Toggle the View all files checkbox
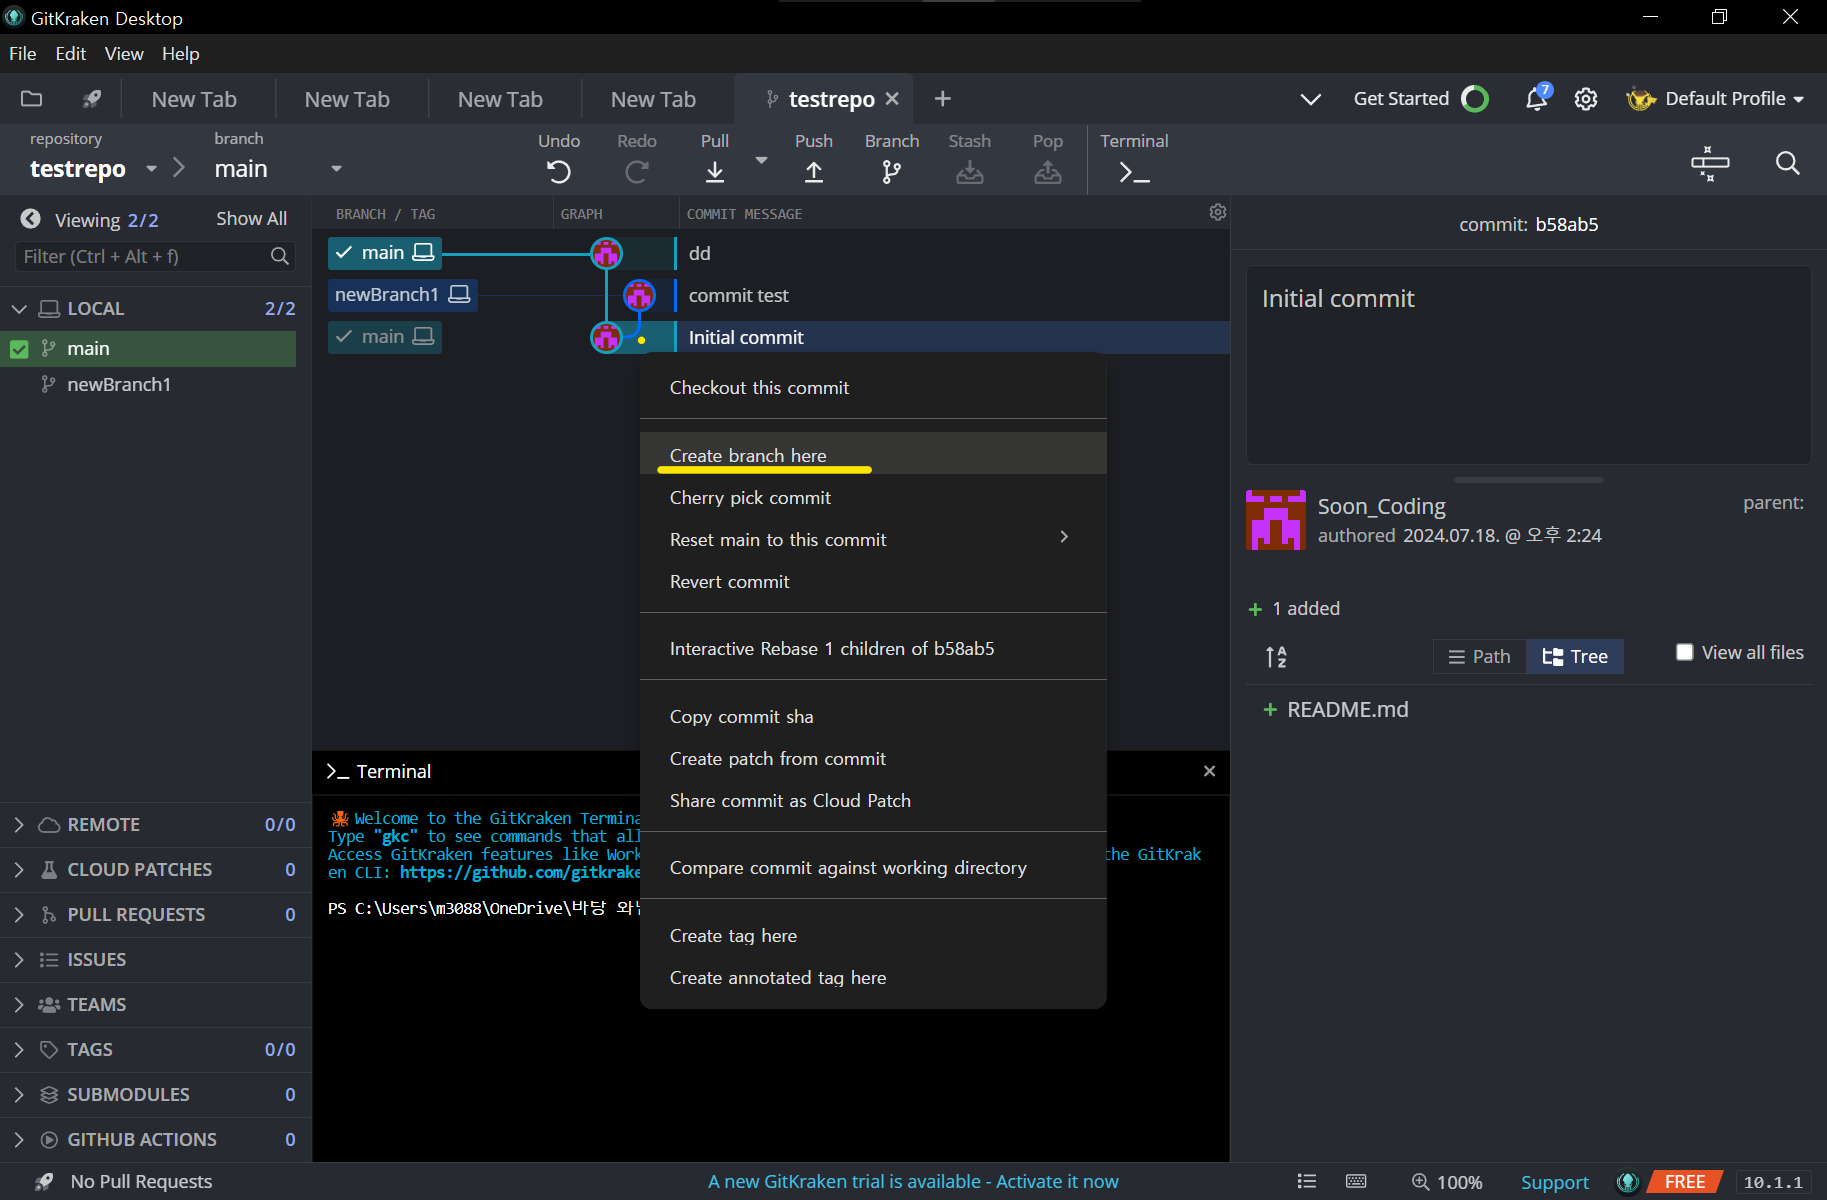The height and width of the screenshot is (1200, 1827). (1685, 652)
